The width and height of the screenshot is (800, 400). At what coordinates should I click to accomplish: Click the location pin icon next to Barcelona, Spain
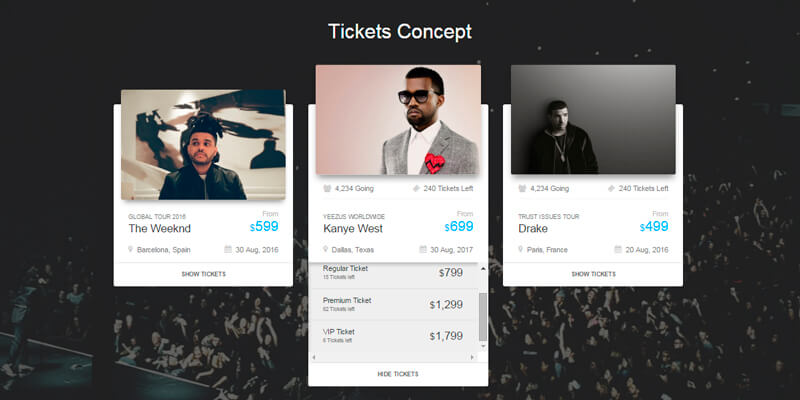coord(131,249)
